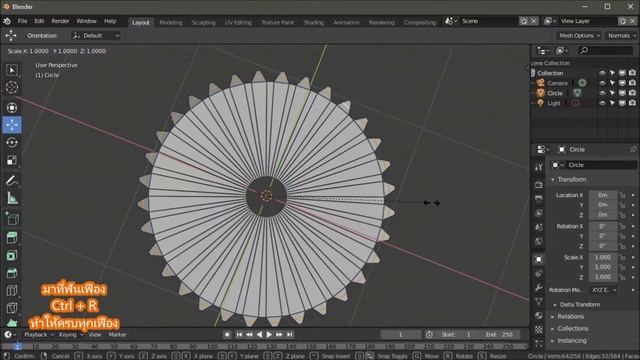The image size is (640, 360).
Task: Hide the Circle object in viewport
Action: coord(602,93)
